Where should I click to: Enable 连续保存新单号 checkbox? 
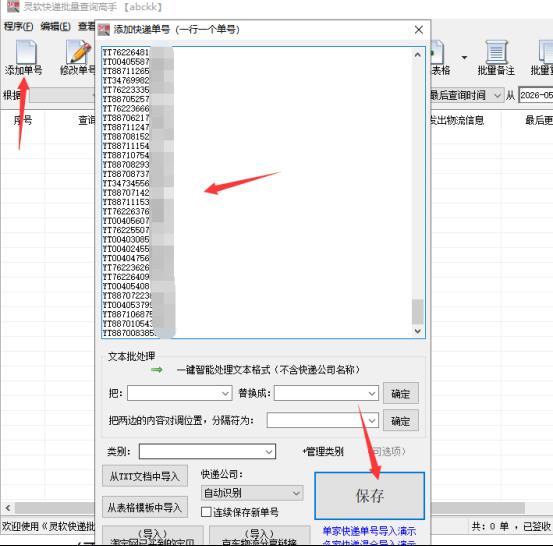pyautogui.click(x=206, y=512)
